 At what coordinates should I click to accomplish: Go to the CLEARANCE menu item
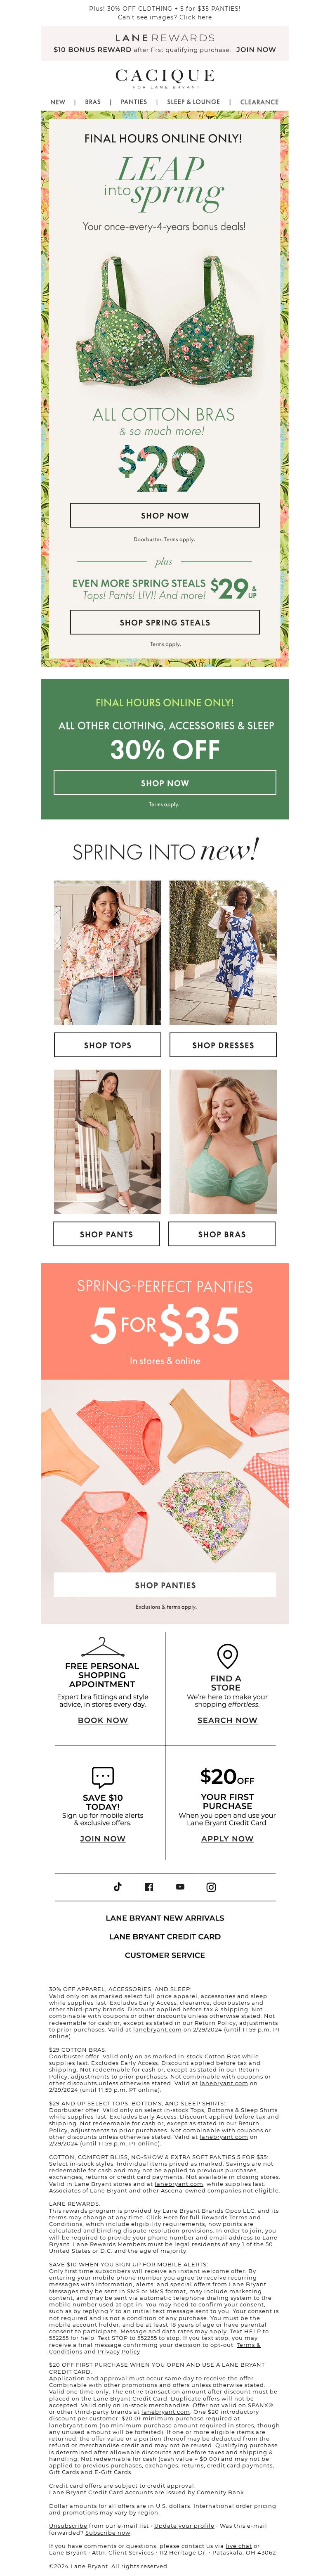coord(259,102)
